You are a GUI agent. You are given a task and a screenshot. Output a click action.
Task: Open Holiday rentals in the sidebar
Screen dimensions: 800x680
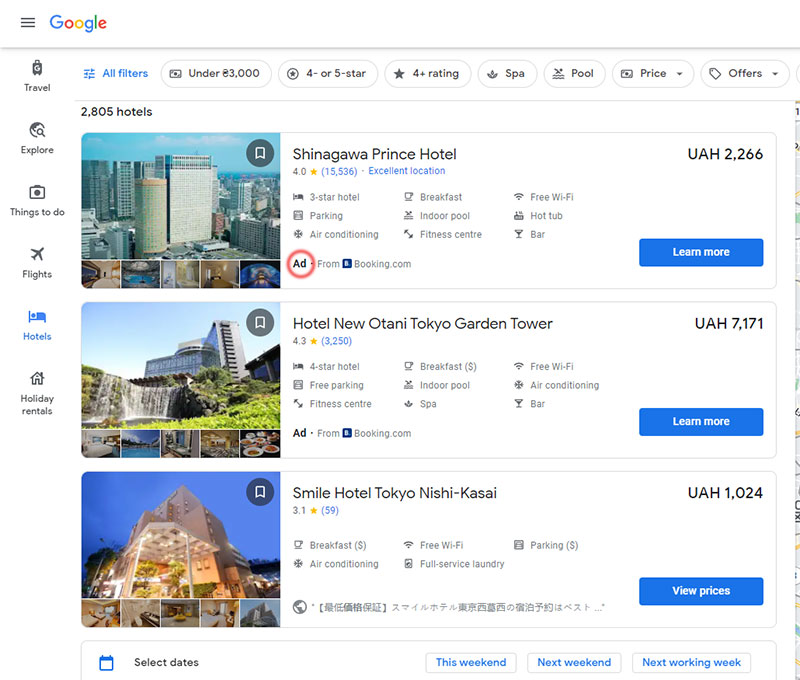[x=37, y=393]
